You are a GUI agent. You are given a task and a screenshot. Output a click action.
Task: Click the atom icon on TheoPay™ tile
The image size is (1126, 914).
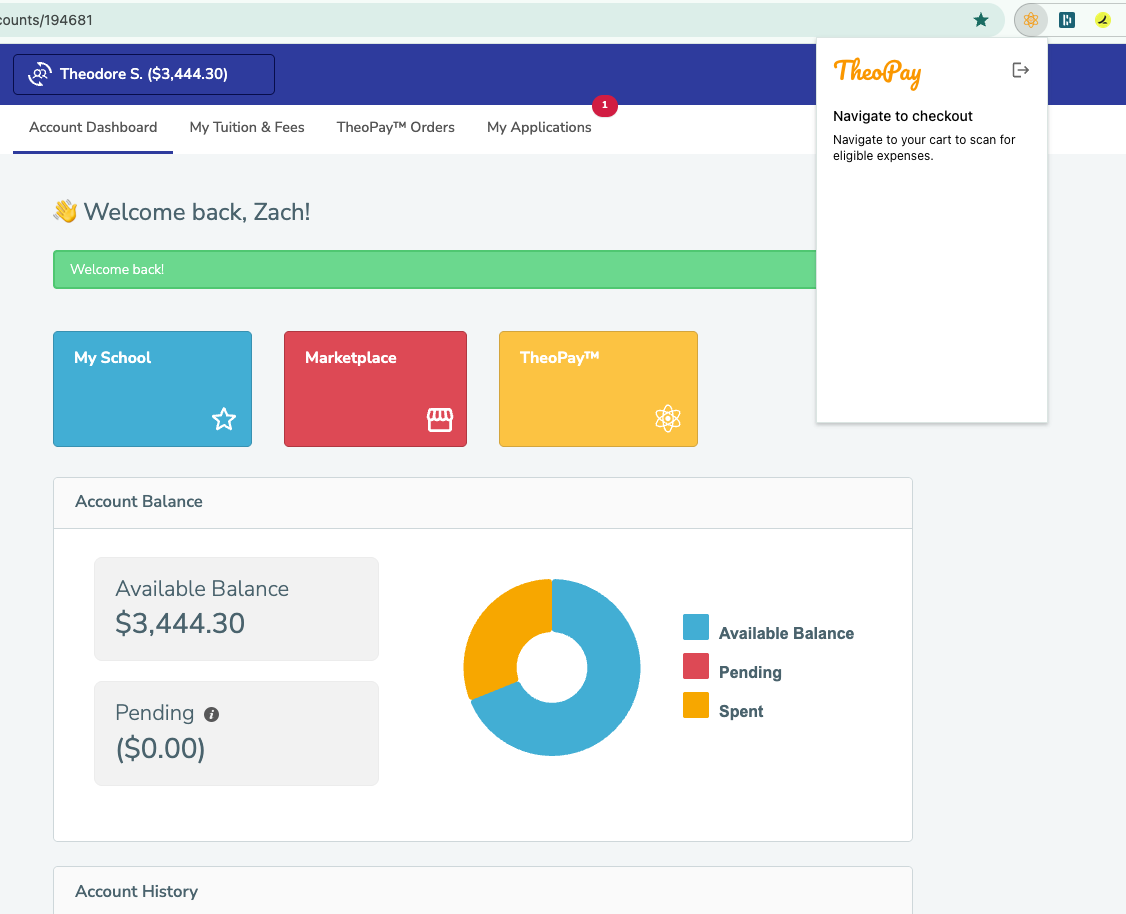[x=668, y=419]
